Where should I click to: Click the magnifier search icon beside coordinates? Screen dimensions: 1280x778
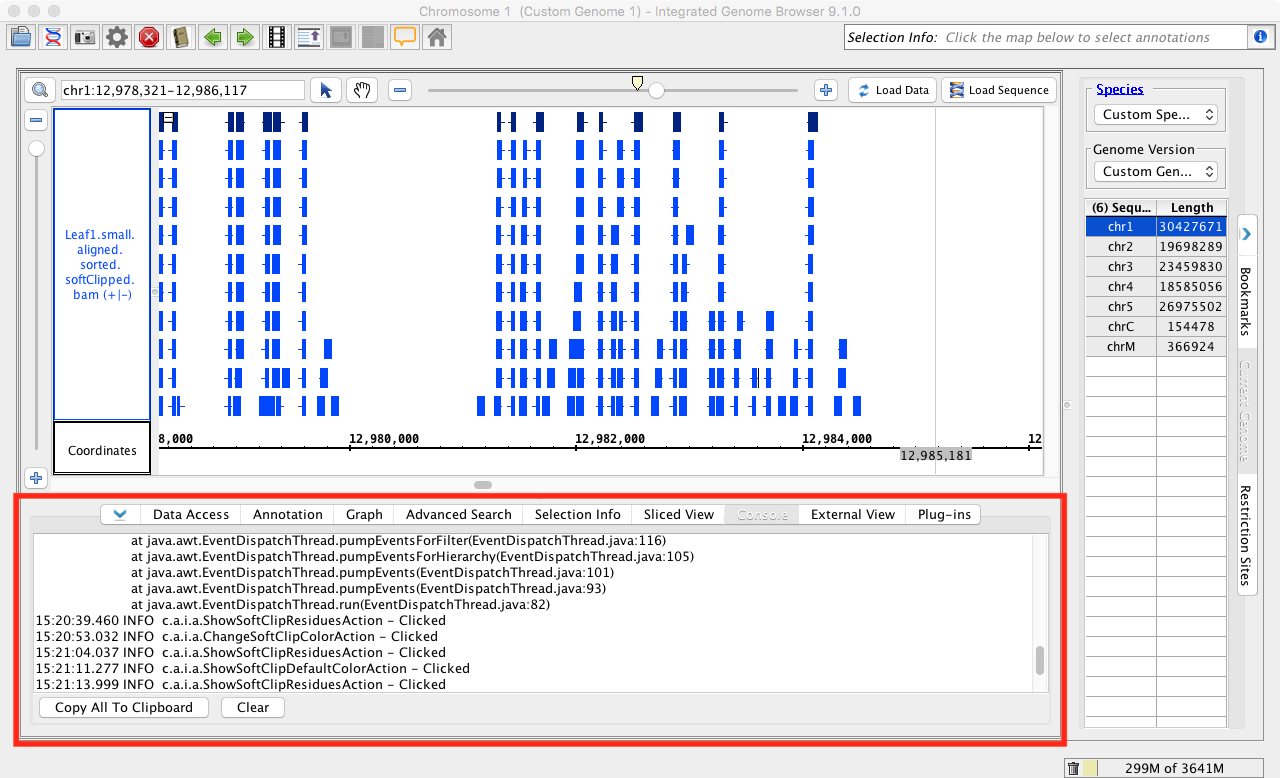[x=40, y=90]
